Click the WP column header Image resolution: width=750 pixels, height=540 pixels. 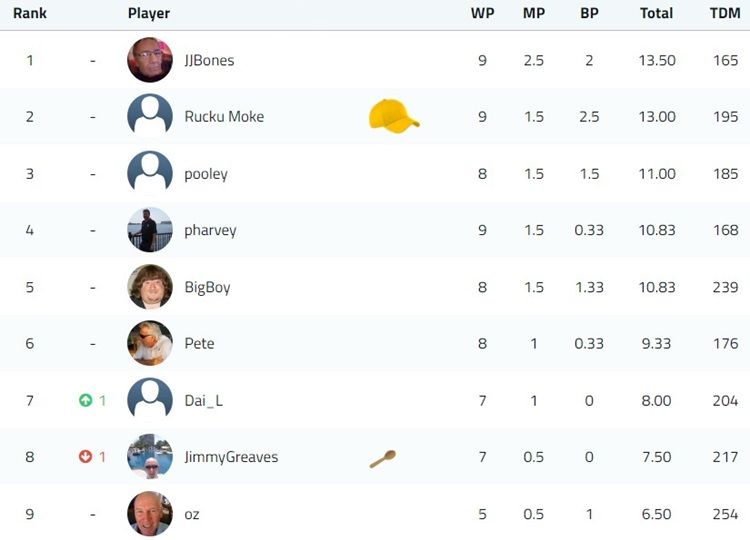(483, 13)
